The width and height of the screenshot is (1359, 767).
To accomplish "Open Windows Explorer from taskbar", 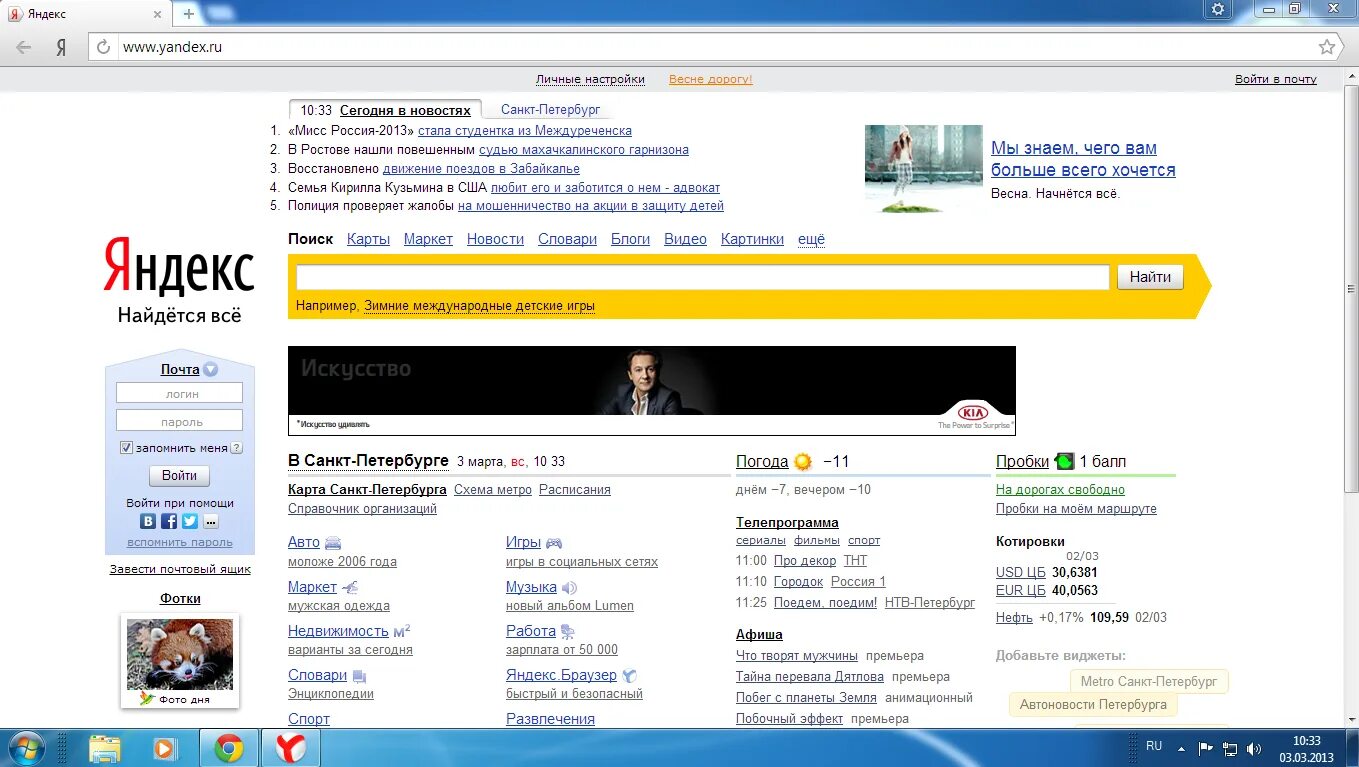I will [x=104, y=748].
